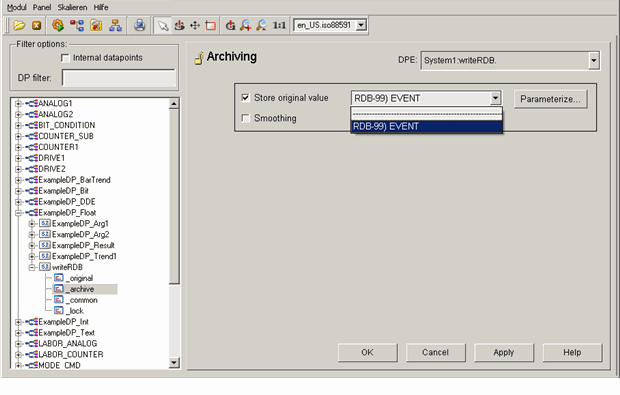Screen dimensions: 620x395
Task: Select the COUNTER1 tree item
Action: 59,147
